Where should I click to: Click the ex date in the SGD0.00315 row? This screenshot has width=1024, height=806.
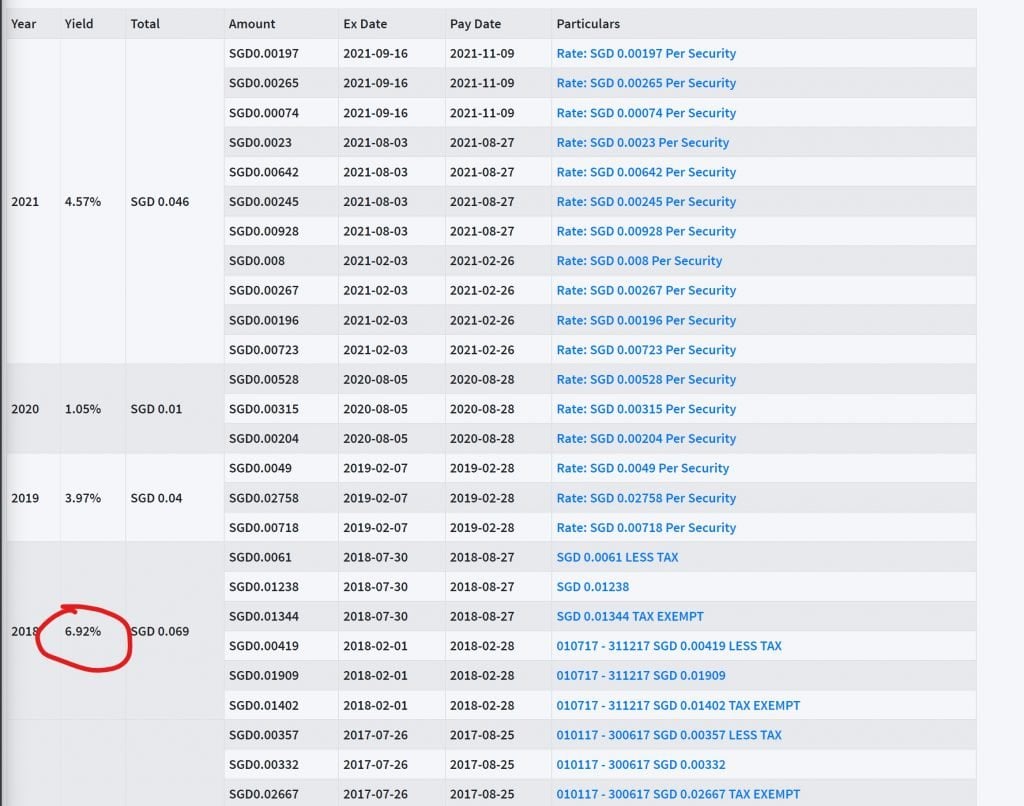(376, 409)
